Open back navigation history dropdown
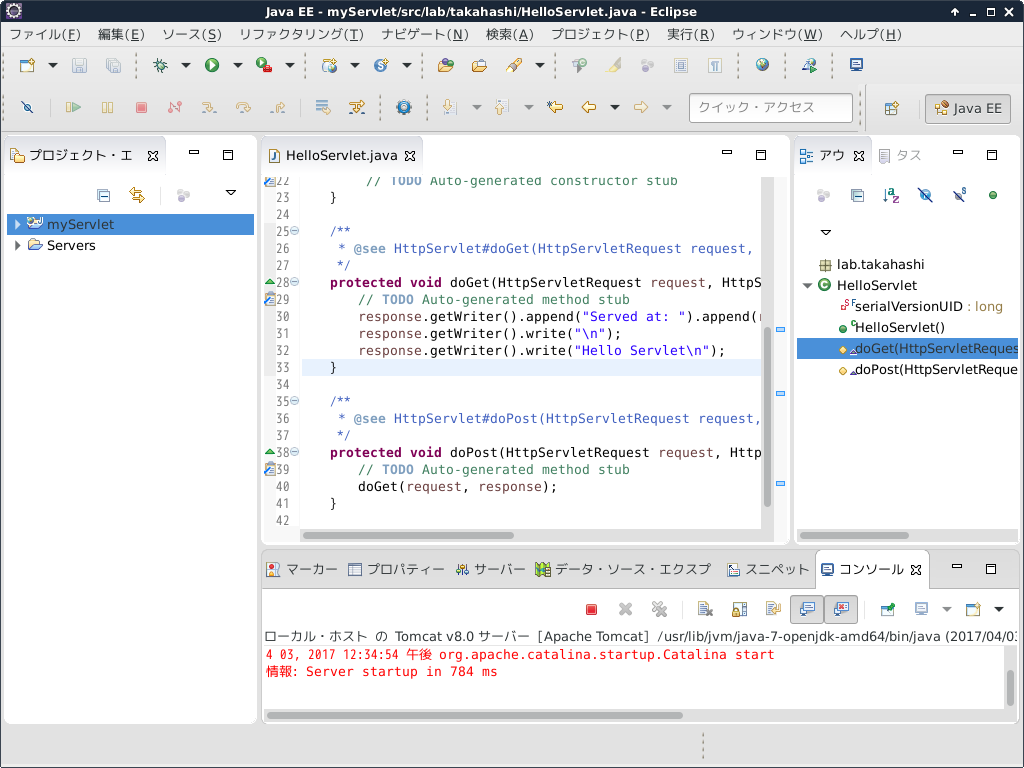This screenshot has width=1024, height=768. (x=615, y=107)
